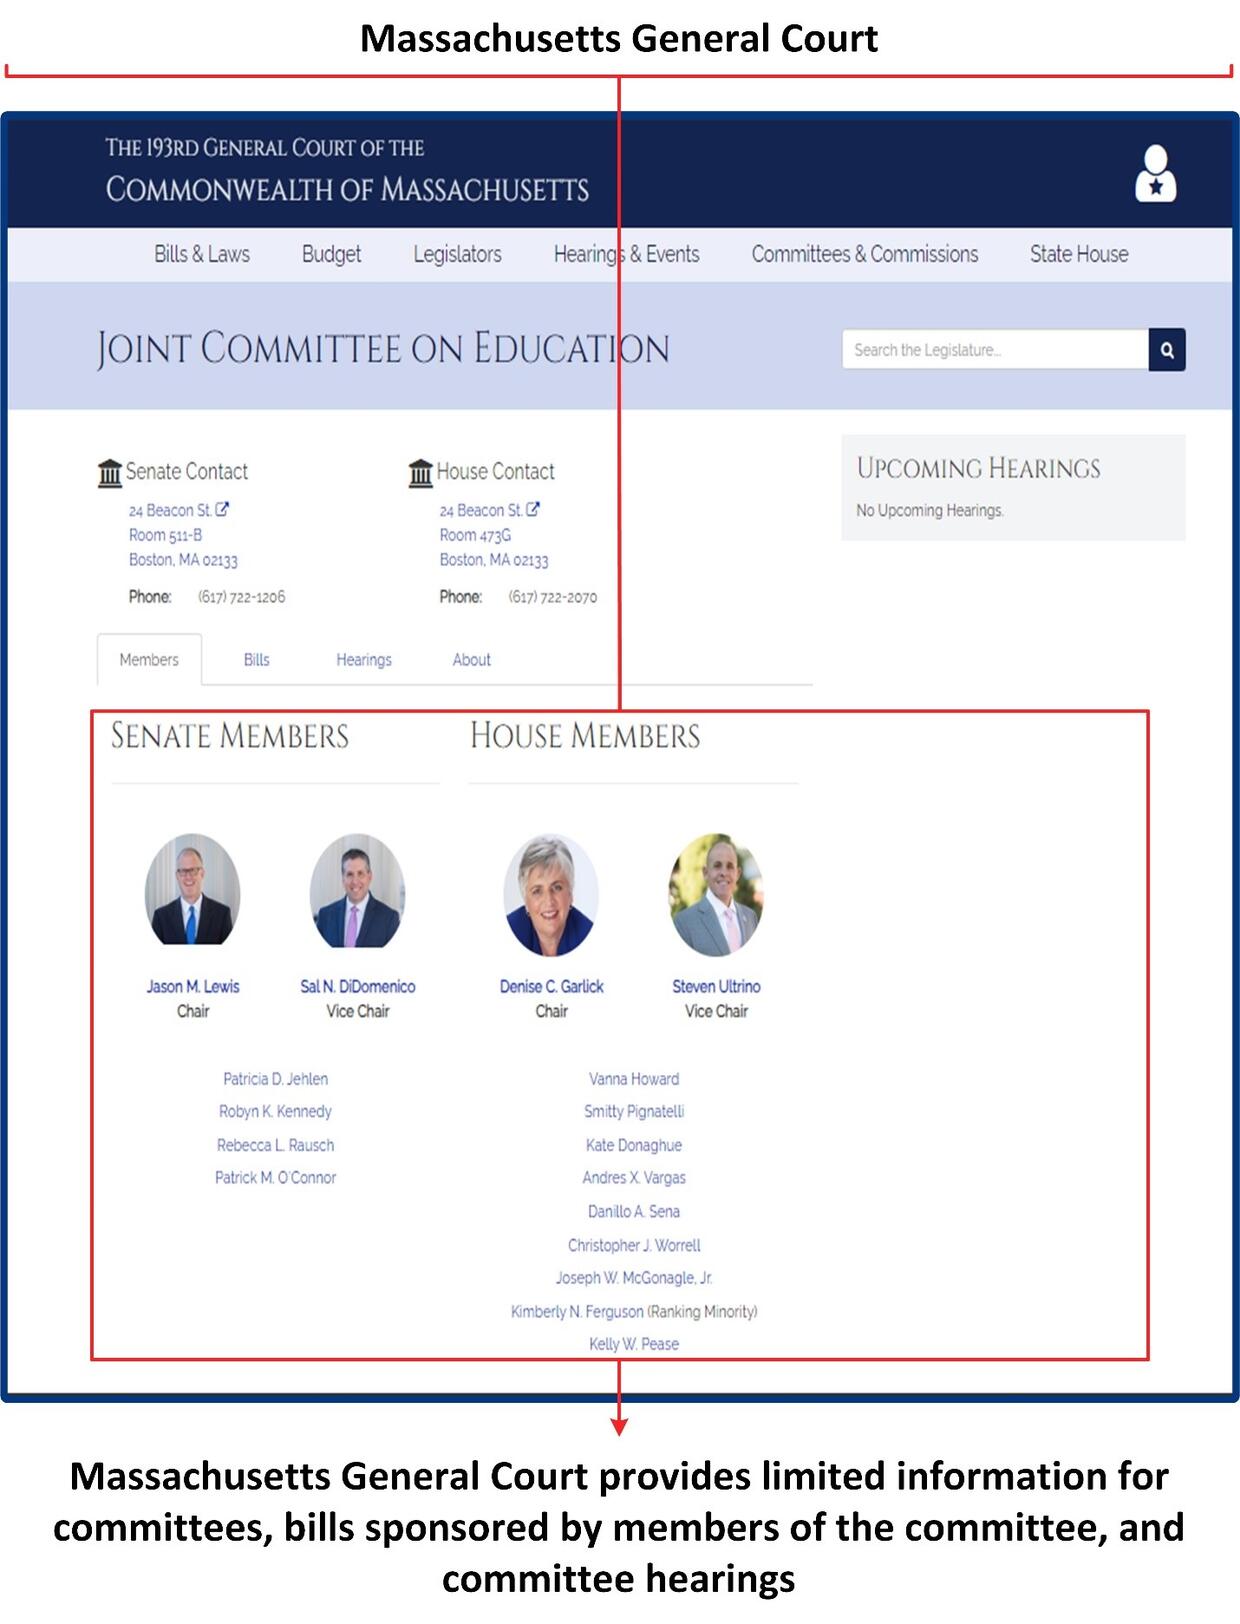This screenshot has width=1240, height=1624.
Task: Open the user account icon in header
Action: coord(1155,174)
